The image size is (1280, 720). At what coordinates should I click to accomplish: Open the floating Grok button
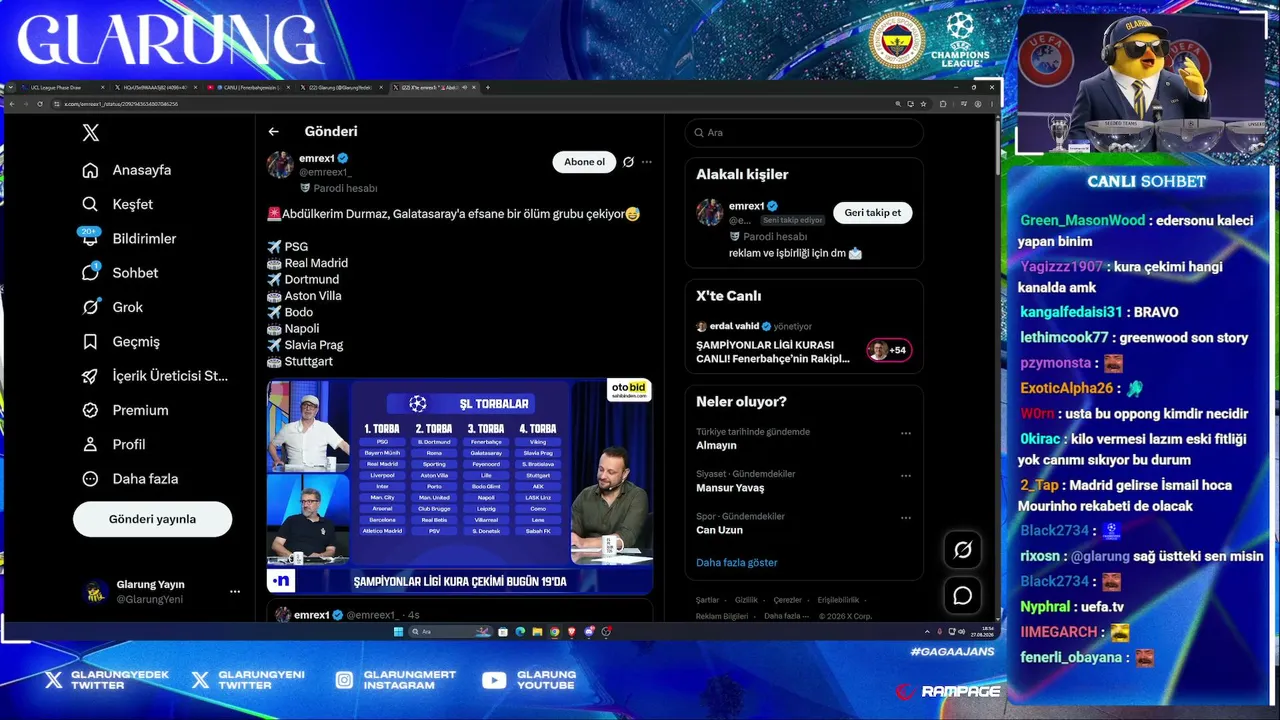(x=963, y=549)
